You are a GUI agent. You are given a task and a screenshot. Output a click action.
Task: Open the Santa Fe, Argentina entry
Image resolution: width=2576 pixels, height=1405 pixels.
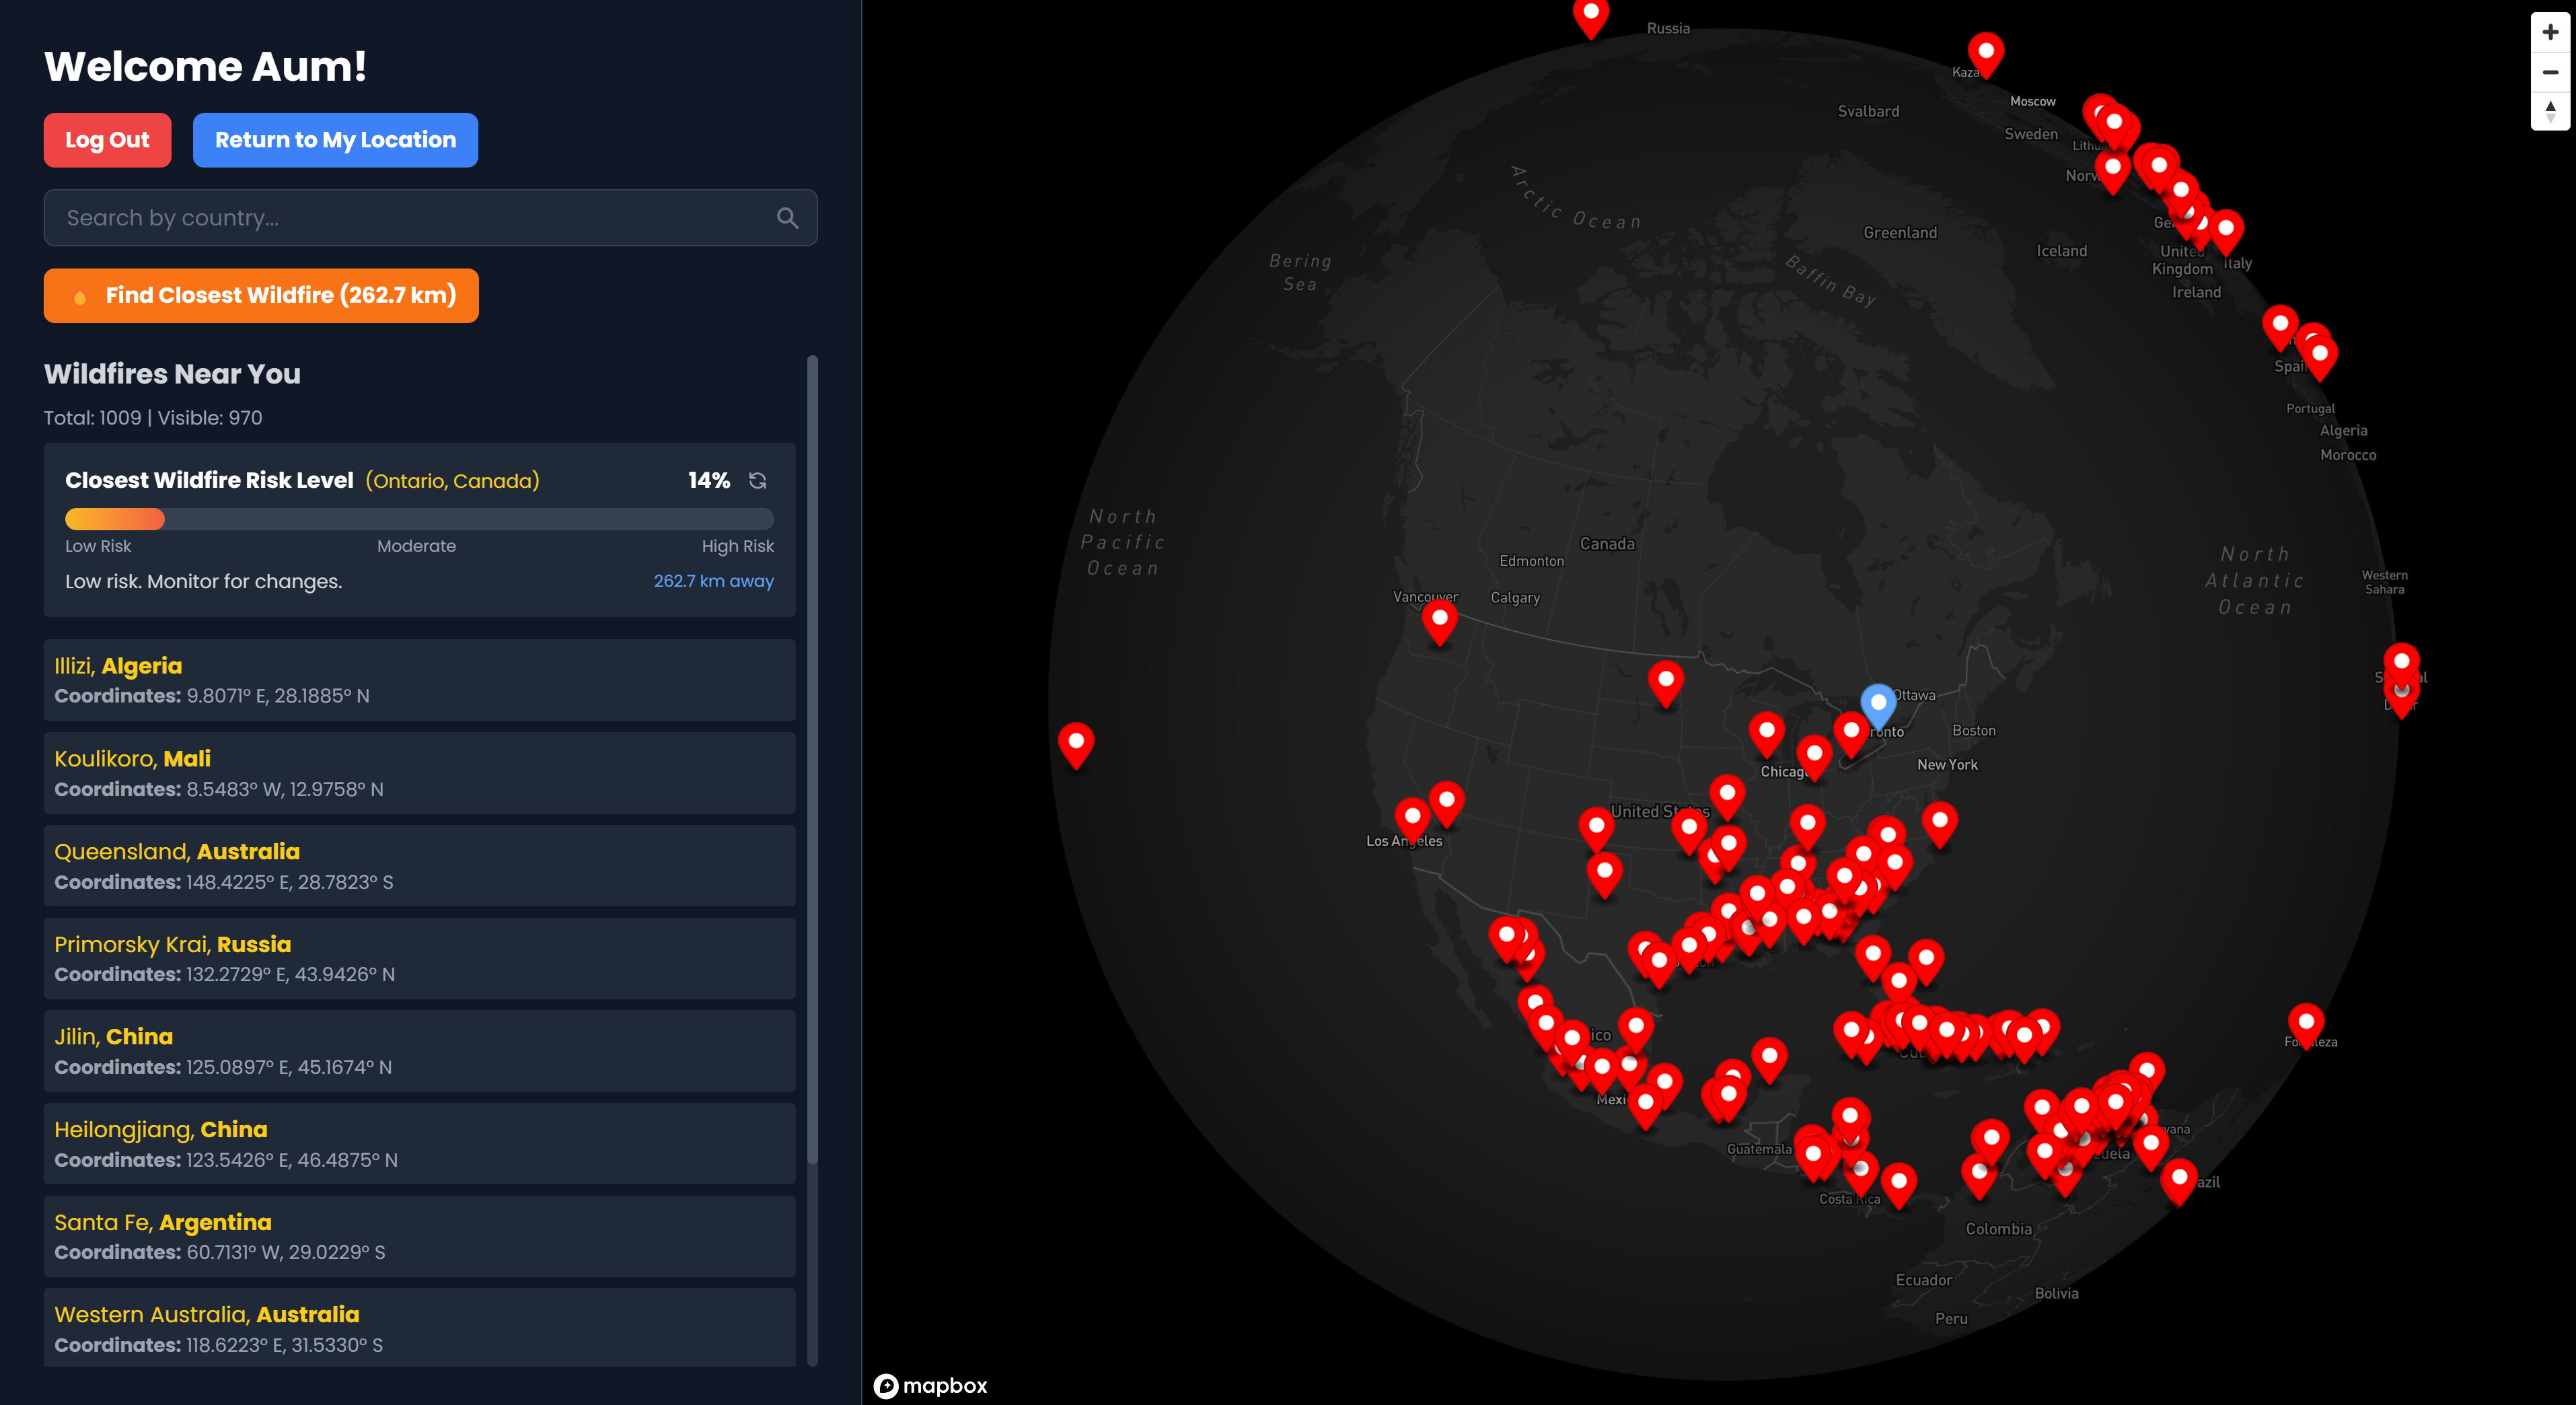click(419, 1236)
